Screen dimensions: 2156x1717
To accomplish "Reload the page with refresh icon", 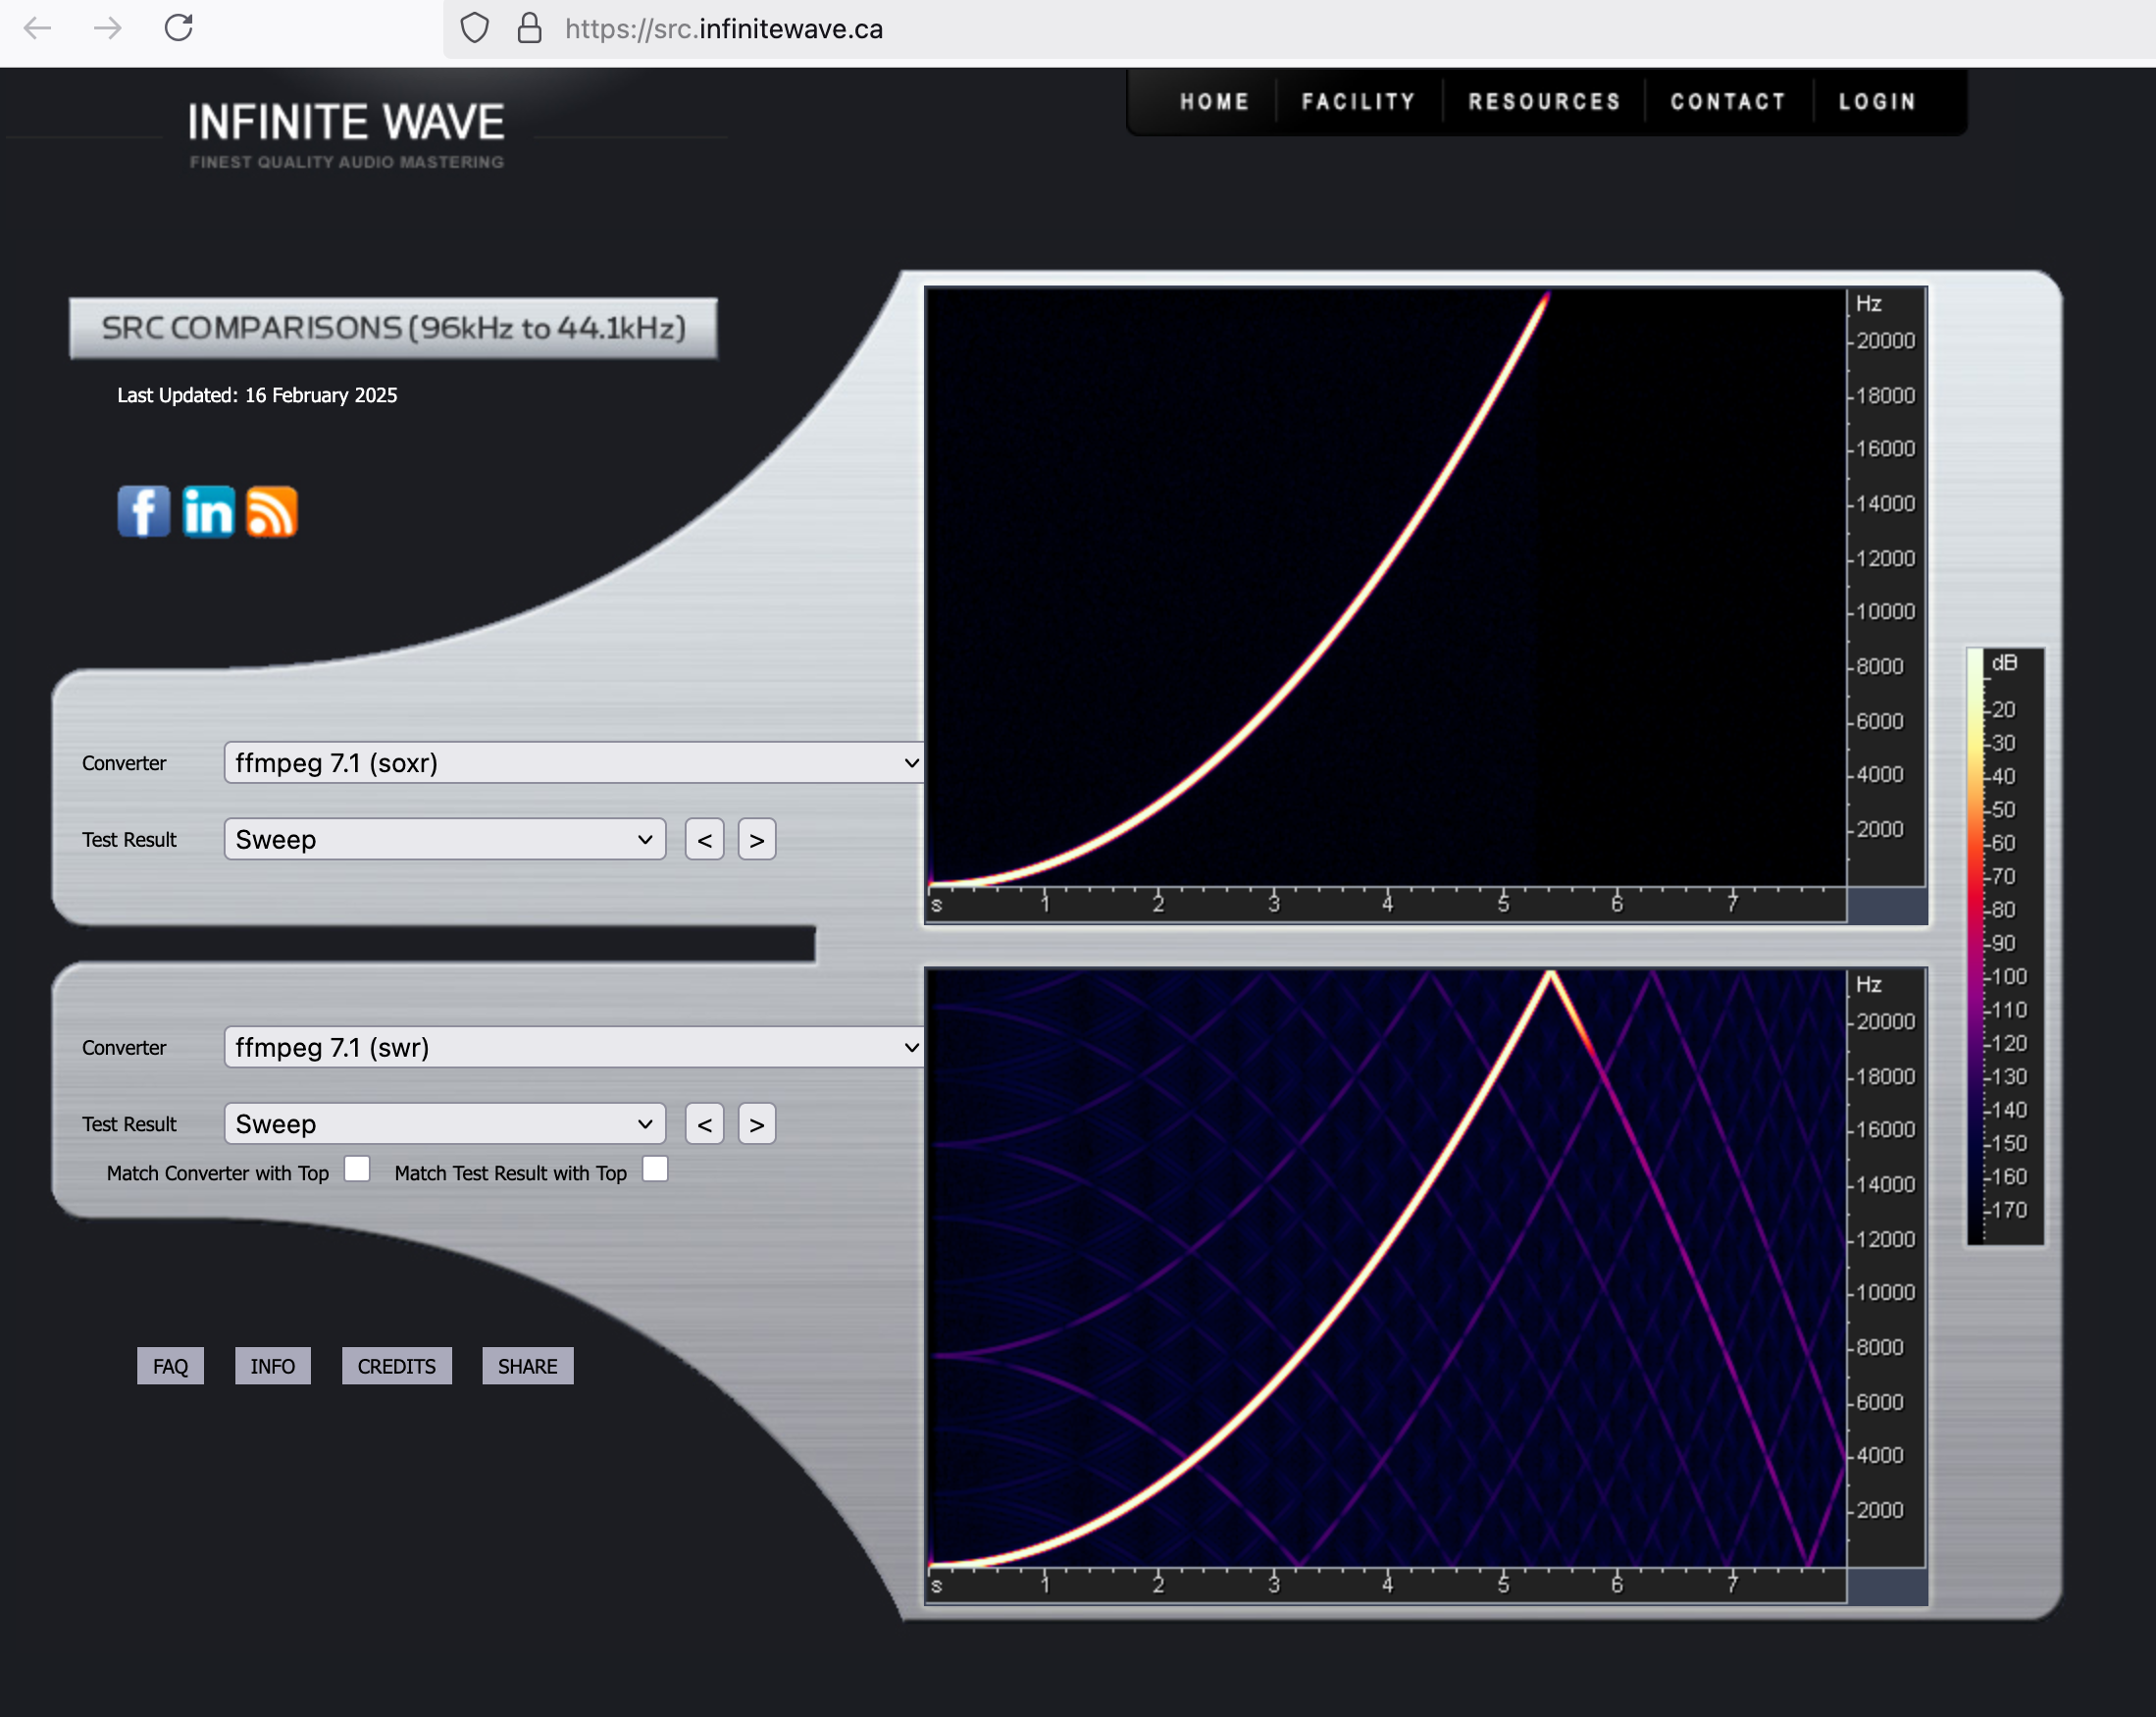I will [179, 28].
